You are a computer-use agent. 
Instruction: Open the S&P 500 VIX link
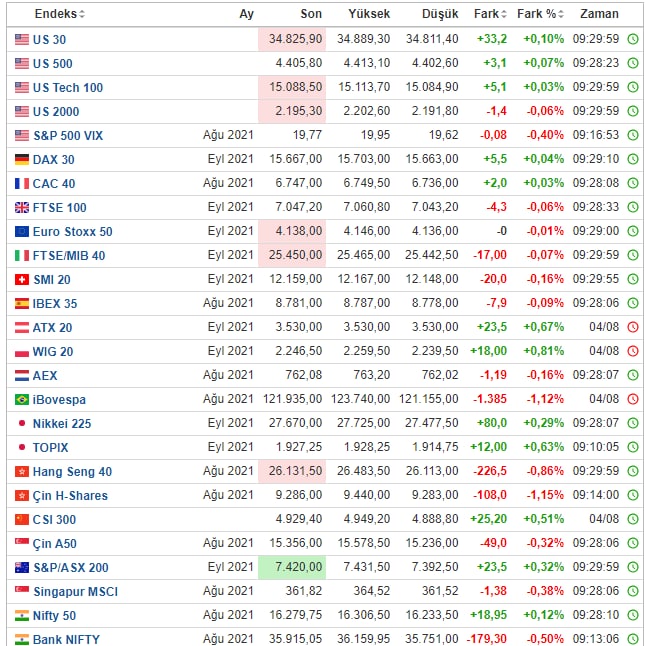[68, 135]
